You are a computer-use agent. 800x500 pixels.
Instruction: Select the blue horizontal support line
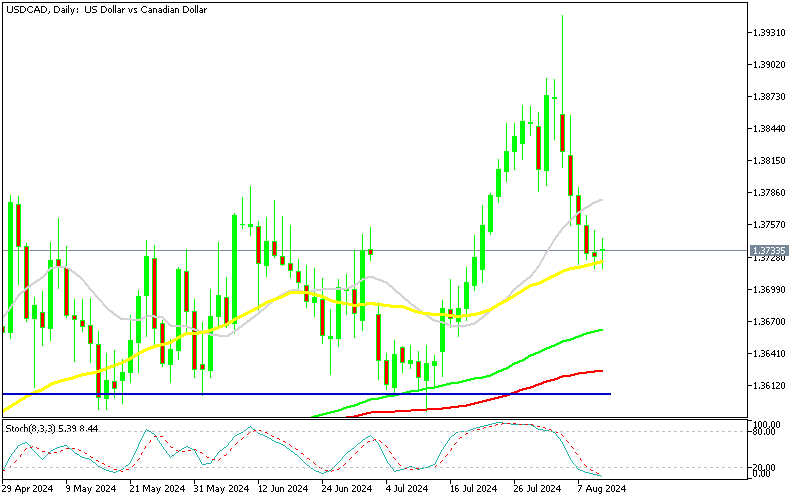300,394
